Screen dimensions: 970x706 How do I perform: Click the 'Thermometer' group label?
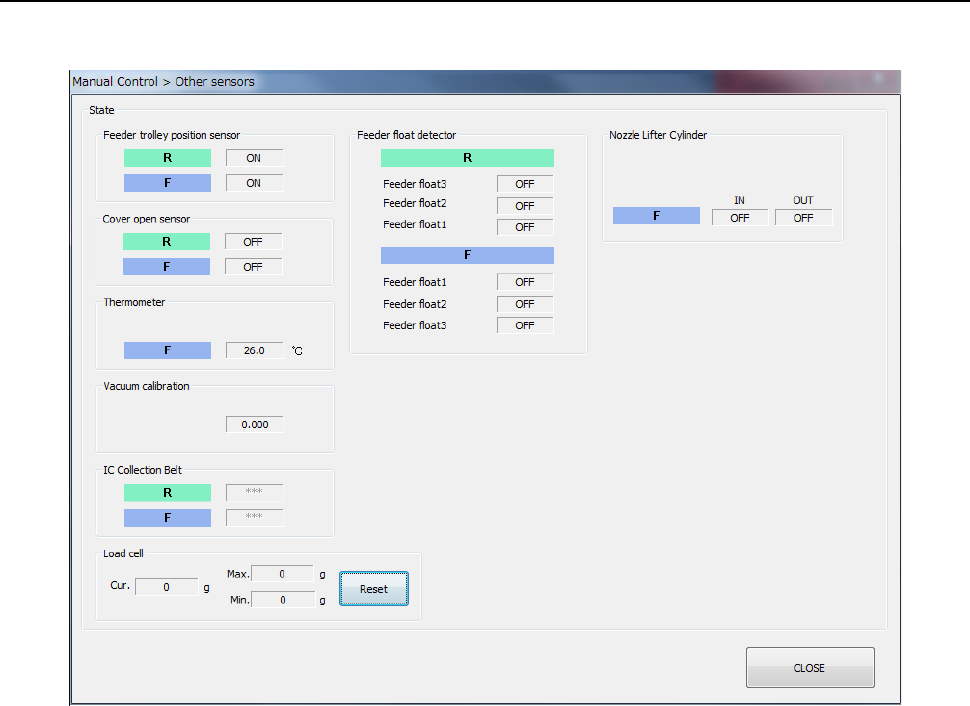(x=134, y=302)
